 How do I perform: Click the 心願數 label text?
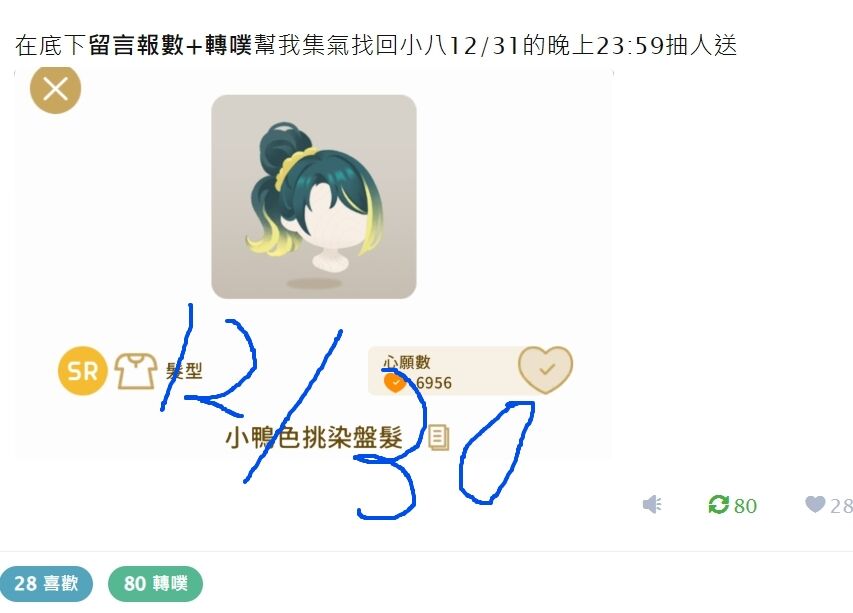[406, 362]
